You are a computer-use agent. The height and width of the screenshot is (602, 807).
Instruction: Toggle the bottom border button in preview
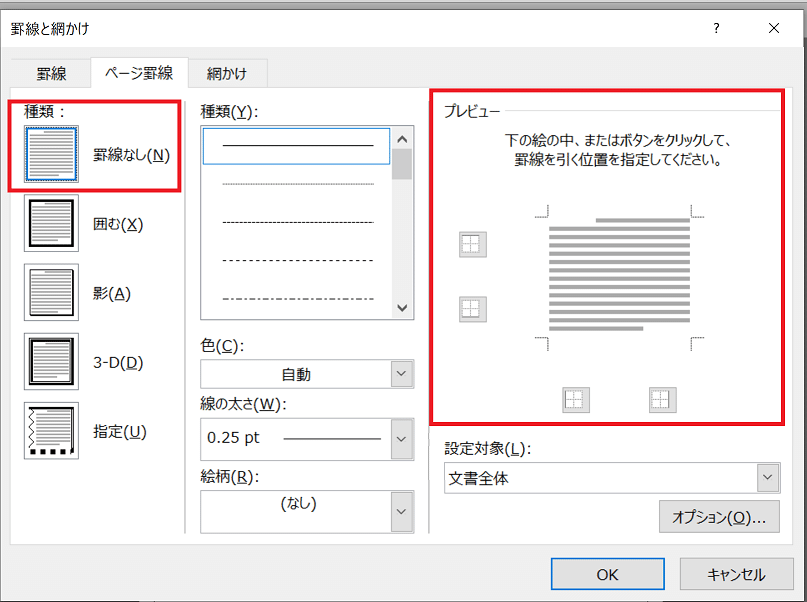pos(472,309)
